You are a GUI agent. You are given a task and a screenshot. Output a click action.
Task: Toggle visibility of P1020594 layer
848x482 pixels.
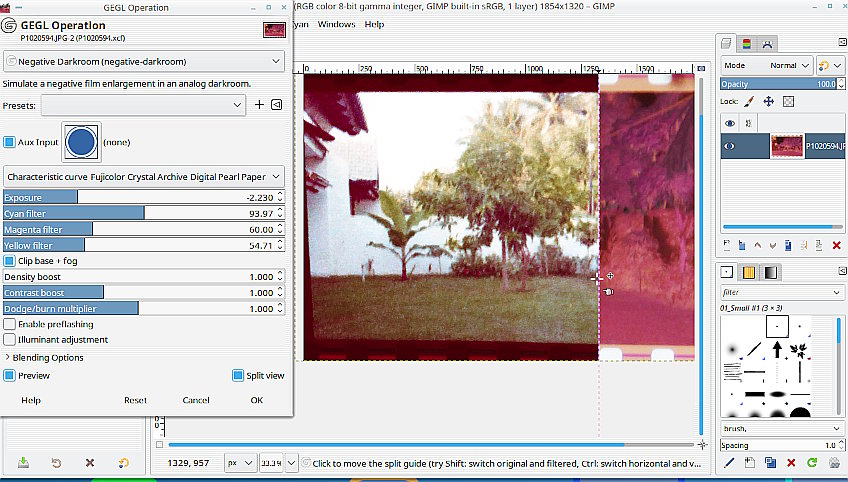click(x=729, y=146)
